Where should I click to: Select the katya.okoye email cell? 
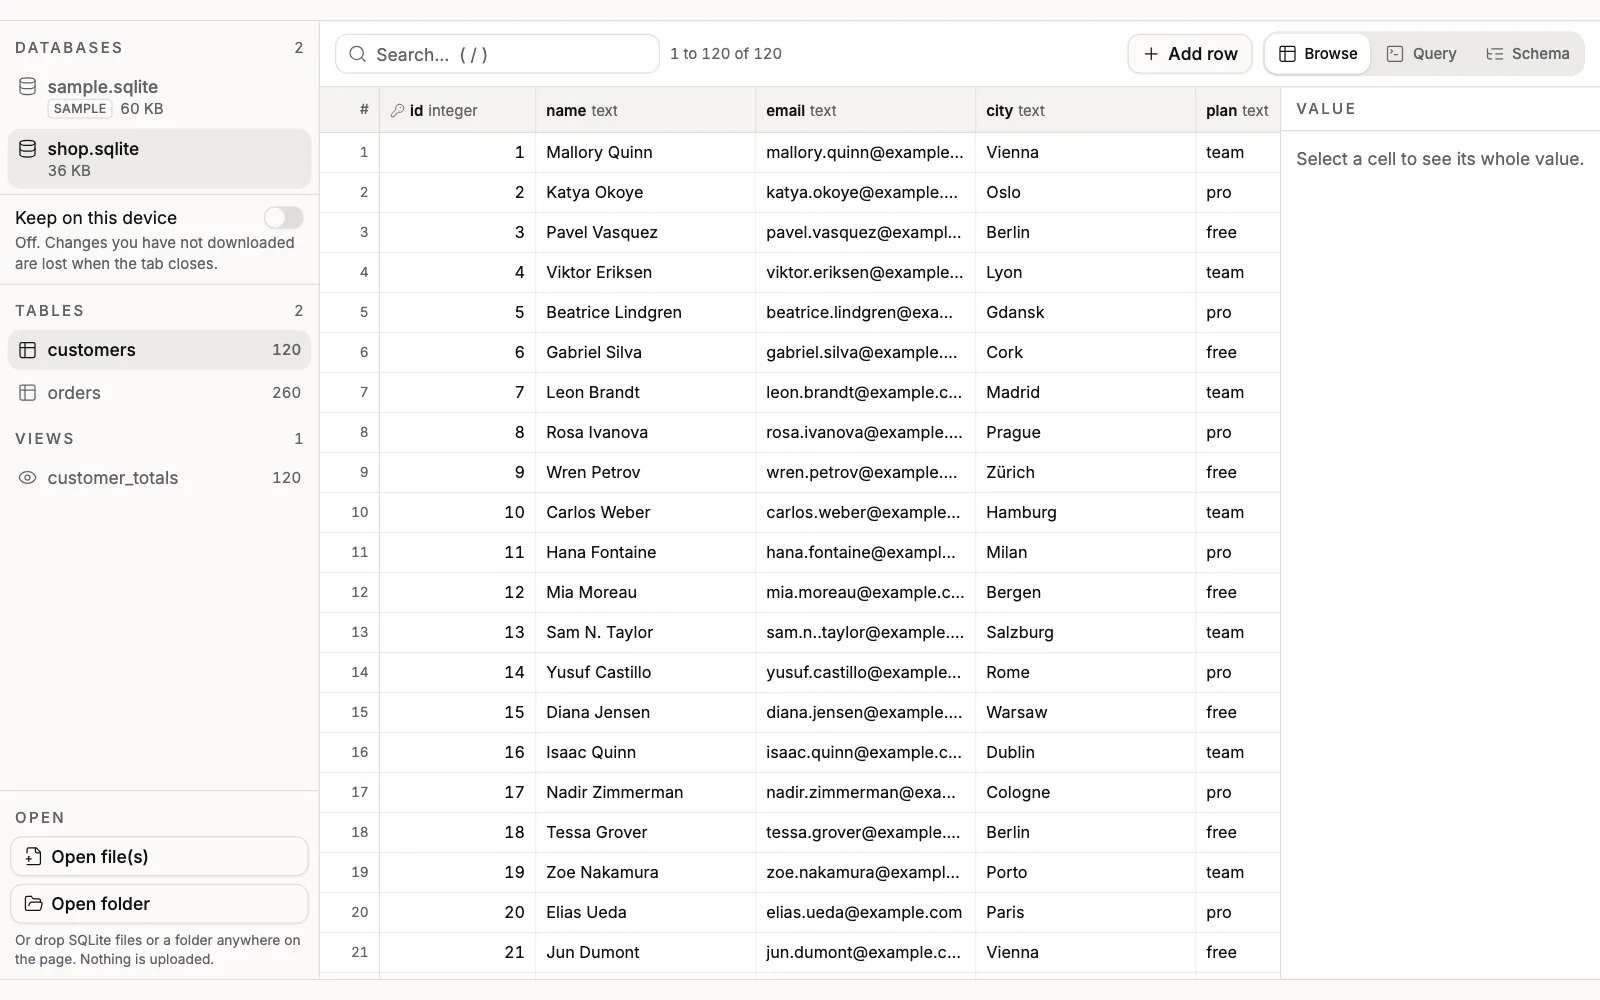[x=865, y=193]
